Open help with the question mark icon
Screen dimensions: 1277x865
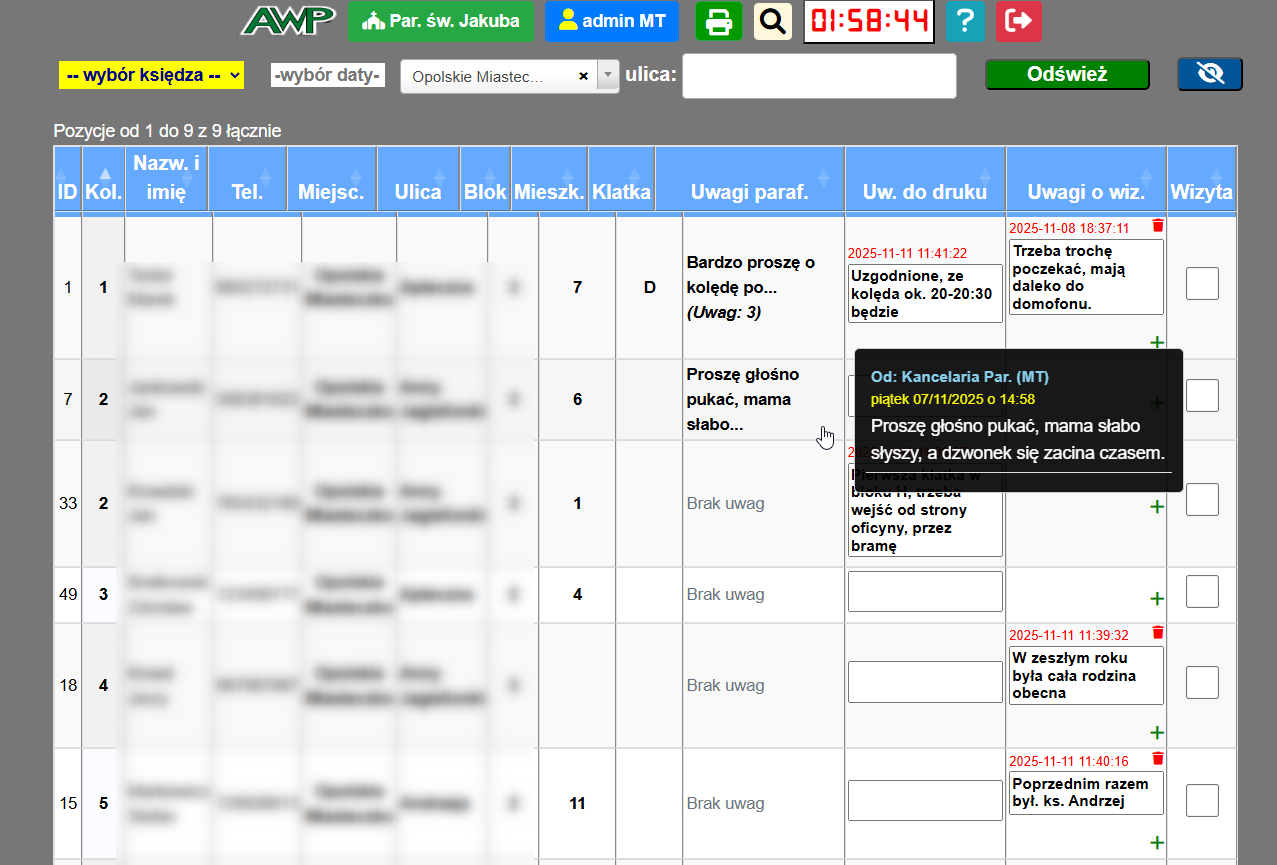tap(964, 21)
